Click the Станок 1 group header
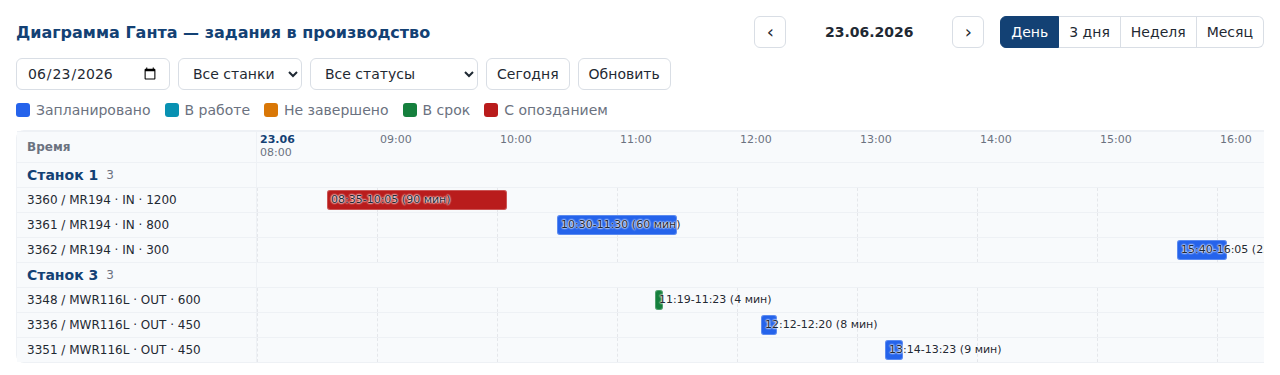 click(x=62, y=175)
